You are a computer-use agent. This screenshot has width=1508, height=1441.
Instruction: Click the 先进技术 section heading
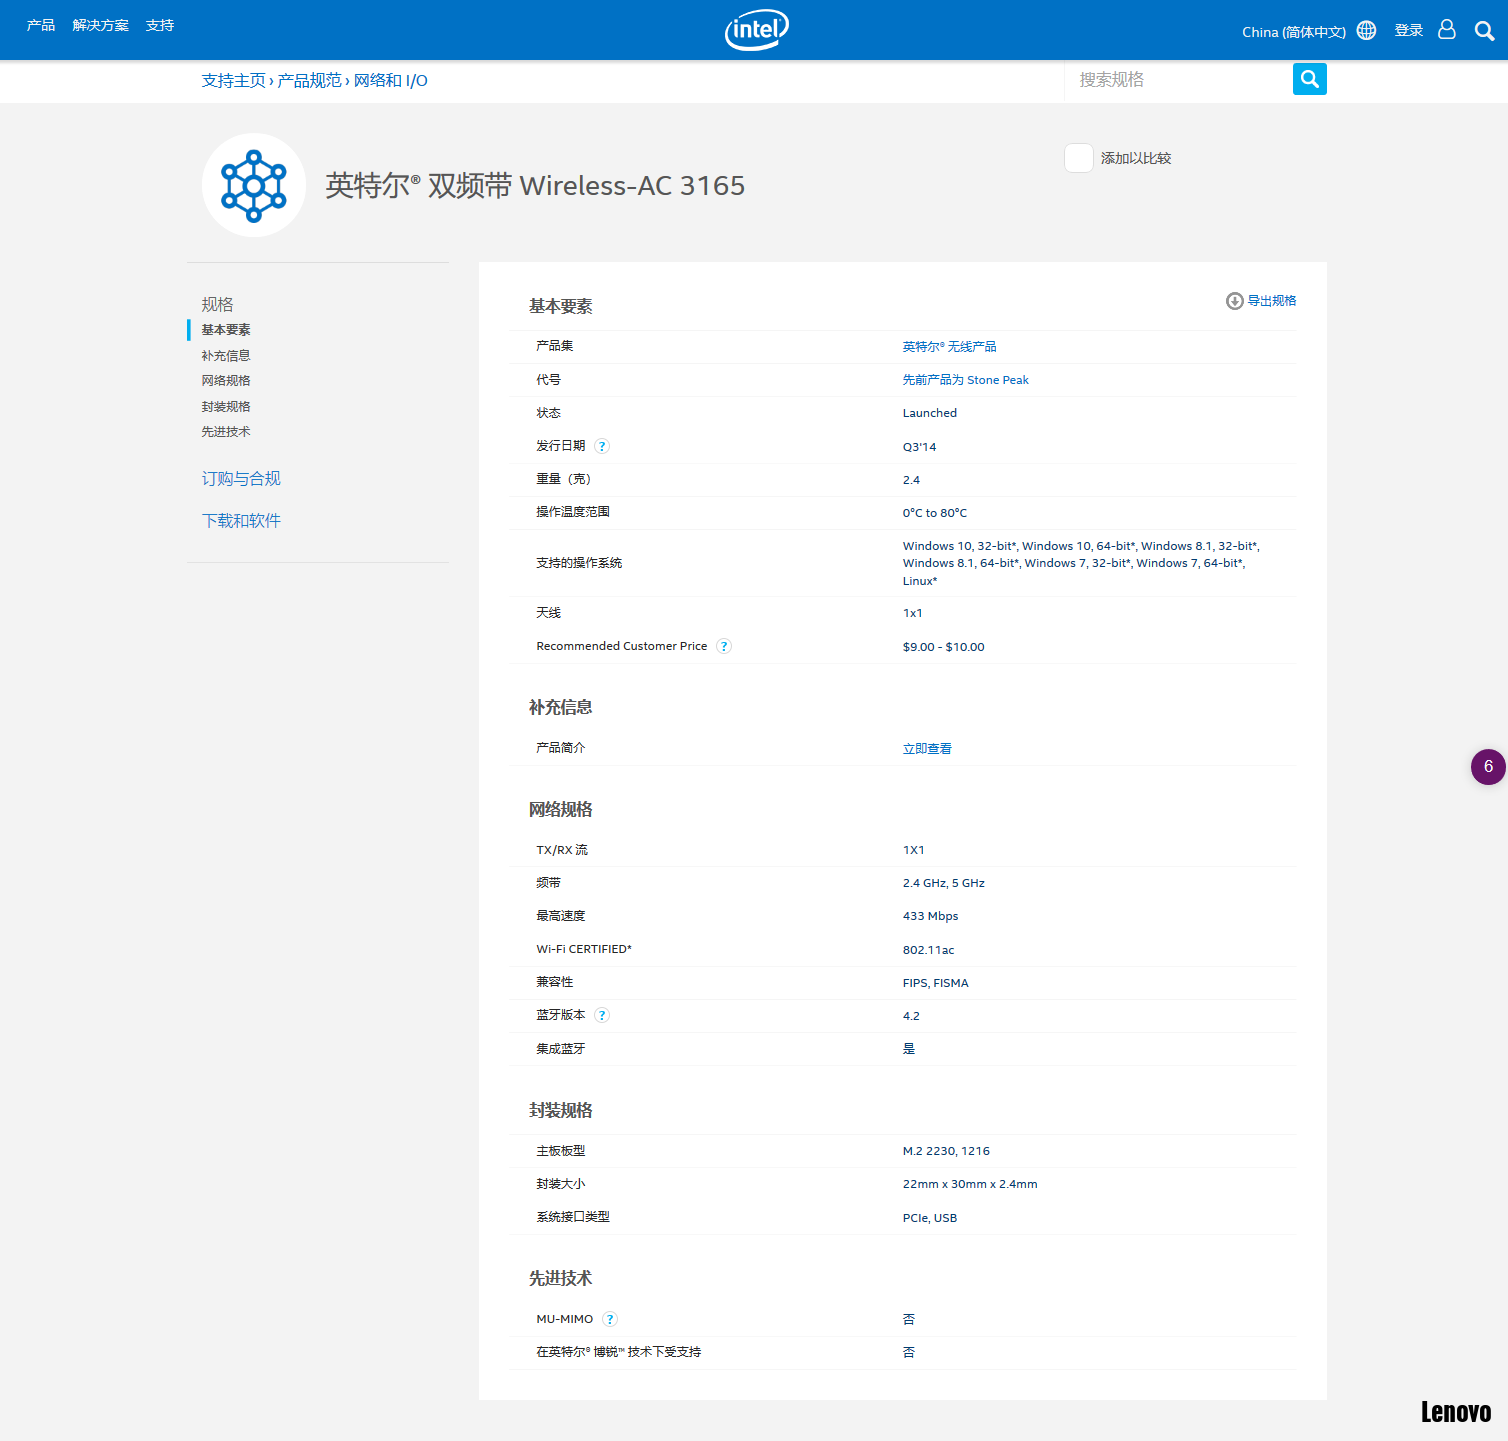pos(560,1278)
